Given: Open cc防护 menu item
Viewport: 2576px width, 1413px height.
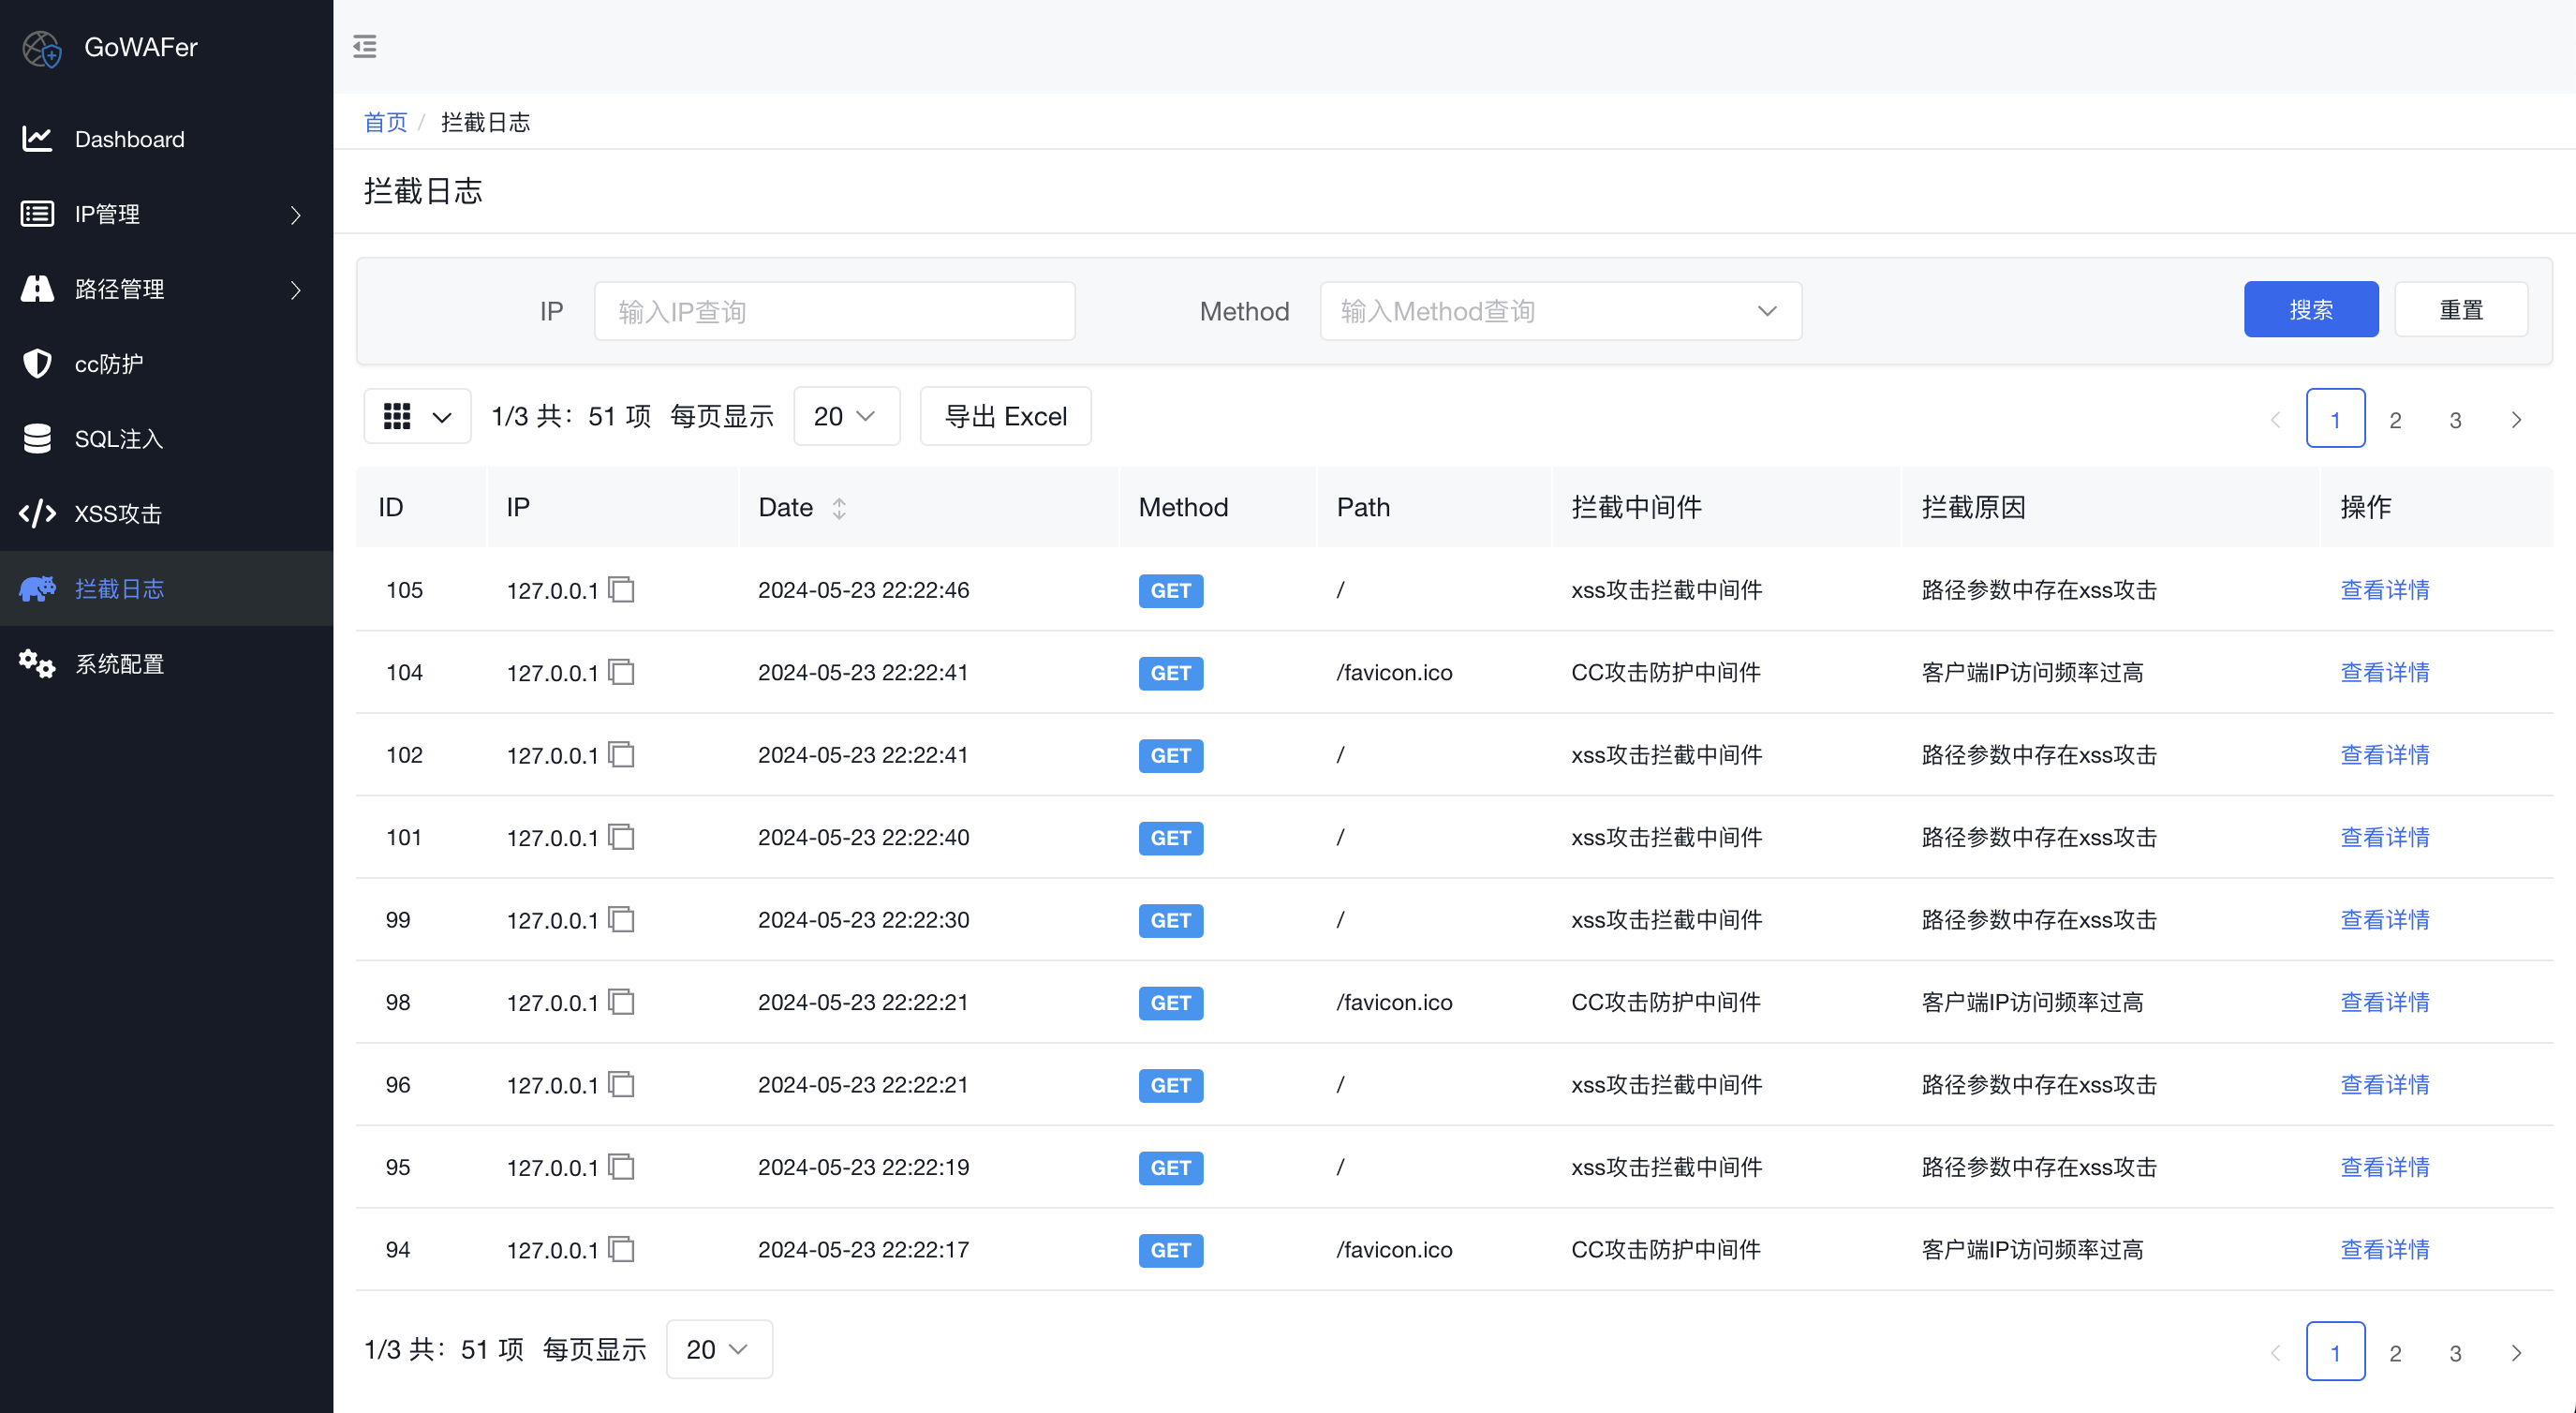Looking at the screenshot, I should coord(166,364).
